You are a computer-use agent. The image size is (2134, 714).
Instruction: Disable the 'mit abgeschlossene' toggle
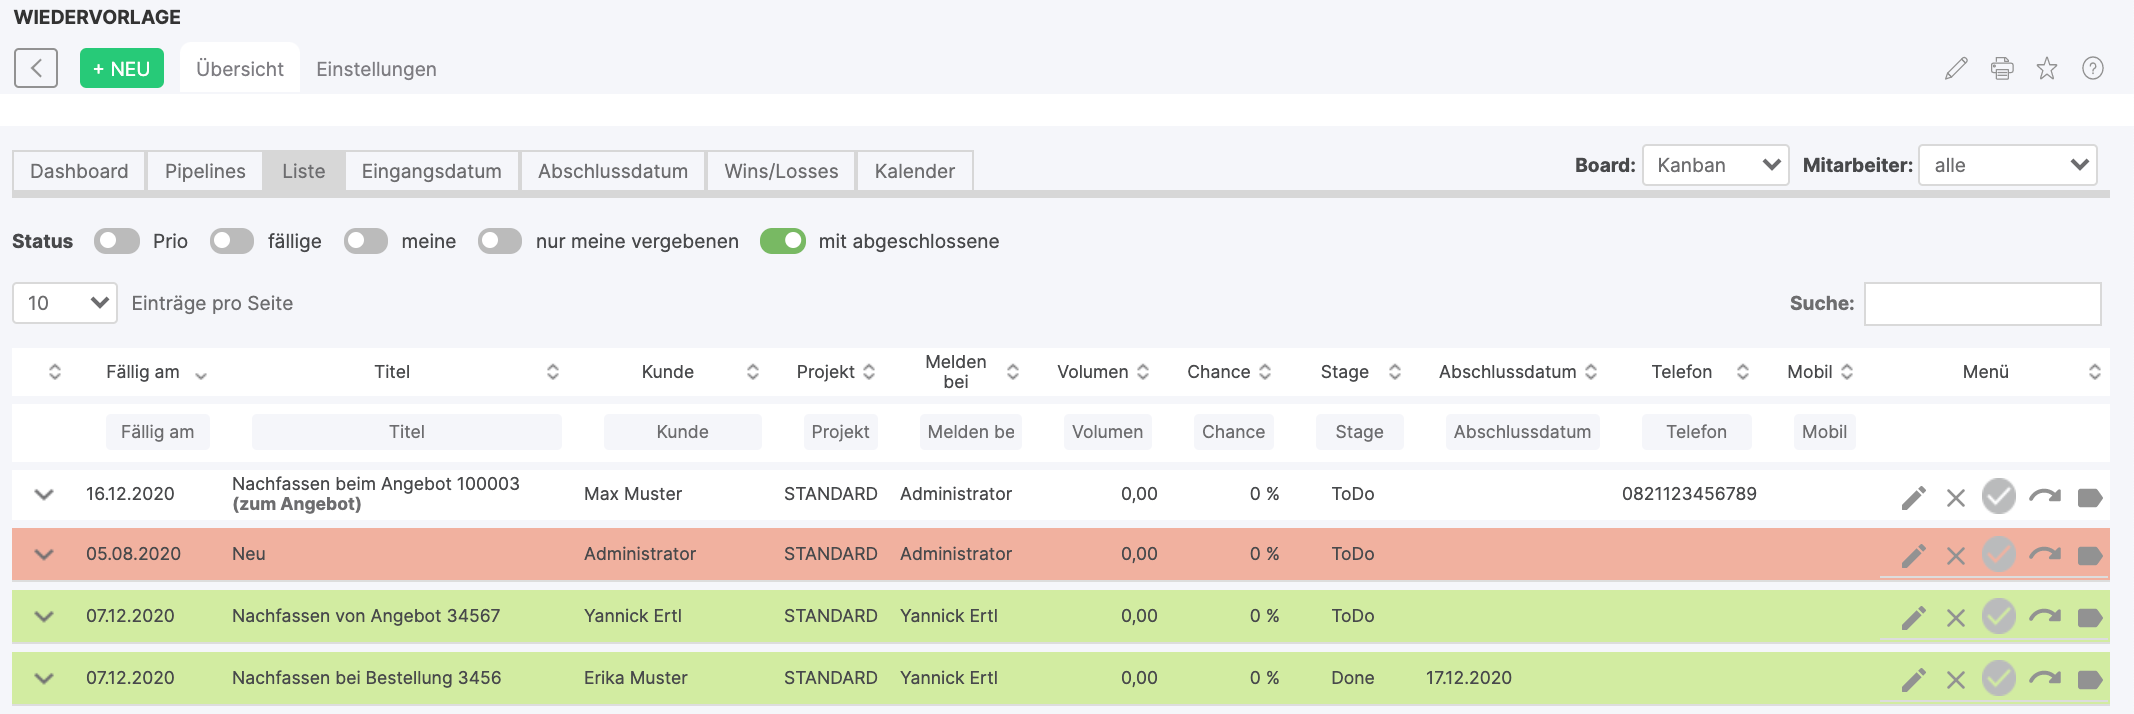point(782,241)
